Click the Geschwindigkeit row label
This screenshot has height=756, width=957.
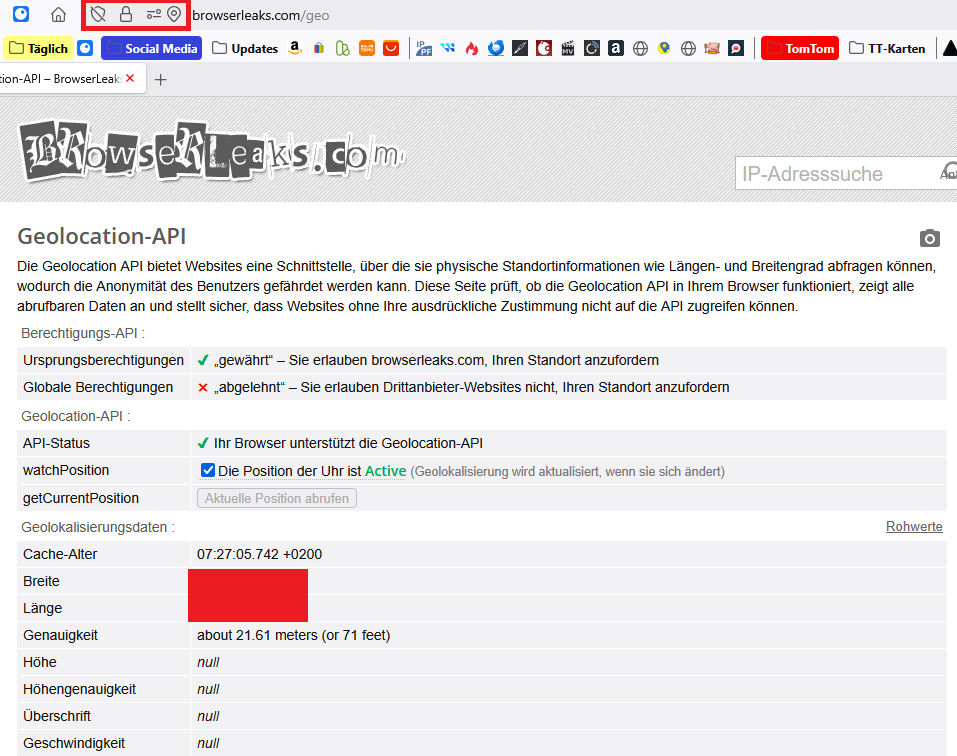pyautogui.click(x=74, y=743)
